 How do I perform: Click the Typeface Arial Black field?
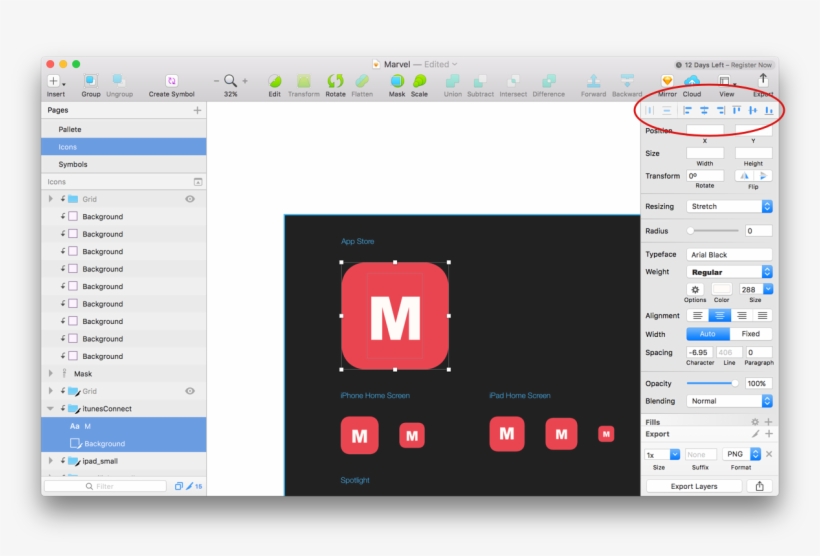729,255
